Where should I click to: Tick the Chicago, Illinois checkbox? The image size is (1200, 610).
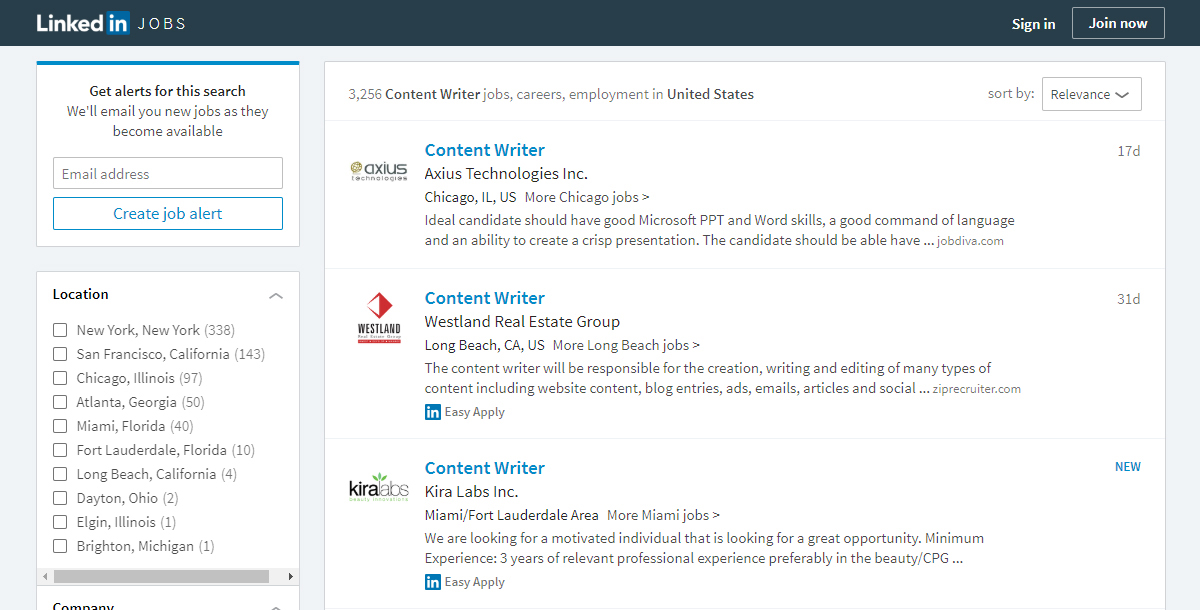[60, 378]
